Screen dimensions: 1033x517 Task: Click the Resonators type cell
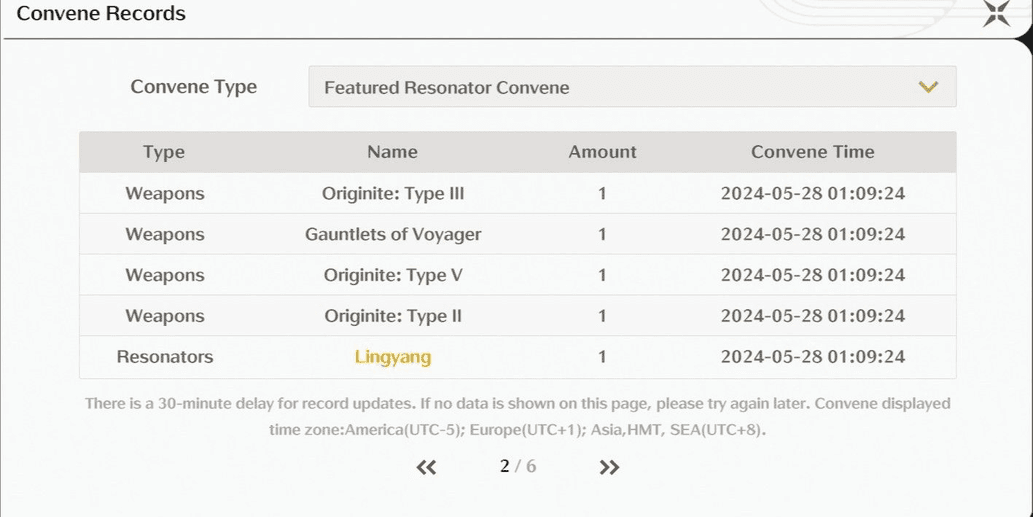point(165,357)
